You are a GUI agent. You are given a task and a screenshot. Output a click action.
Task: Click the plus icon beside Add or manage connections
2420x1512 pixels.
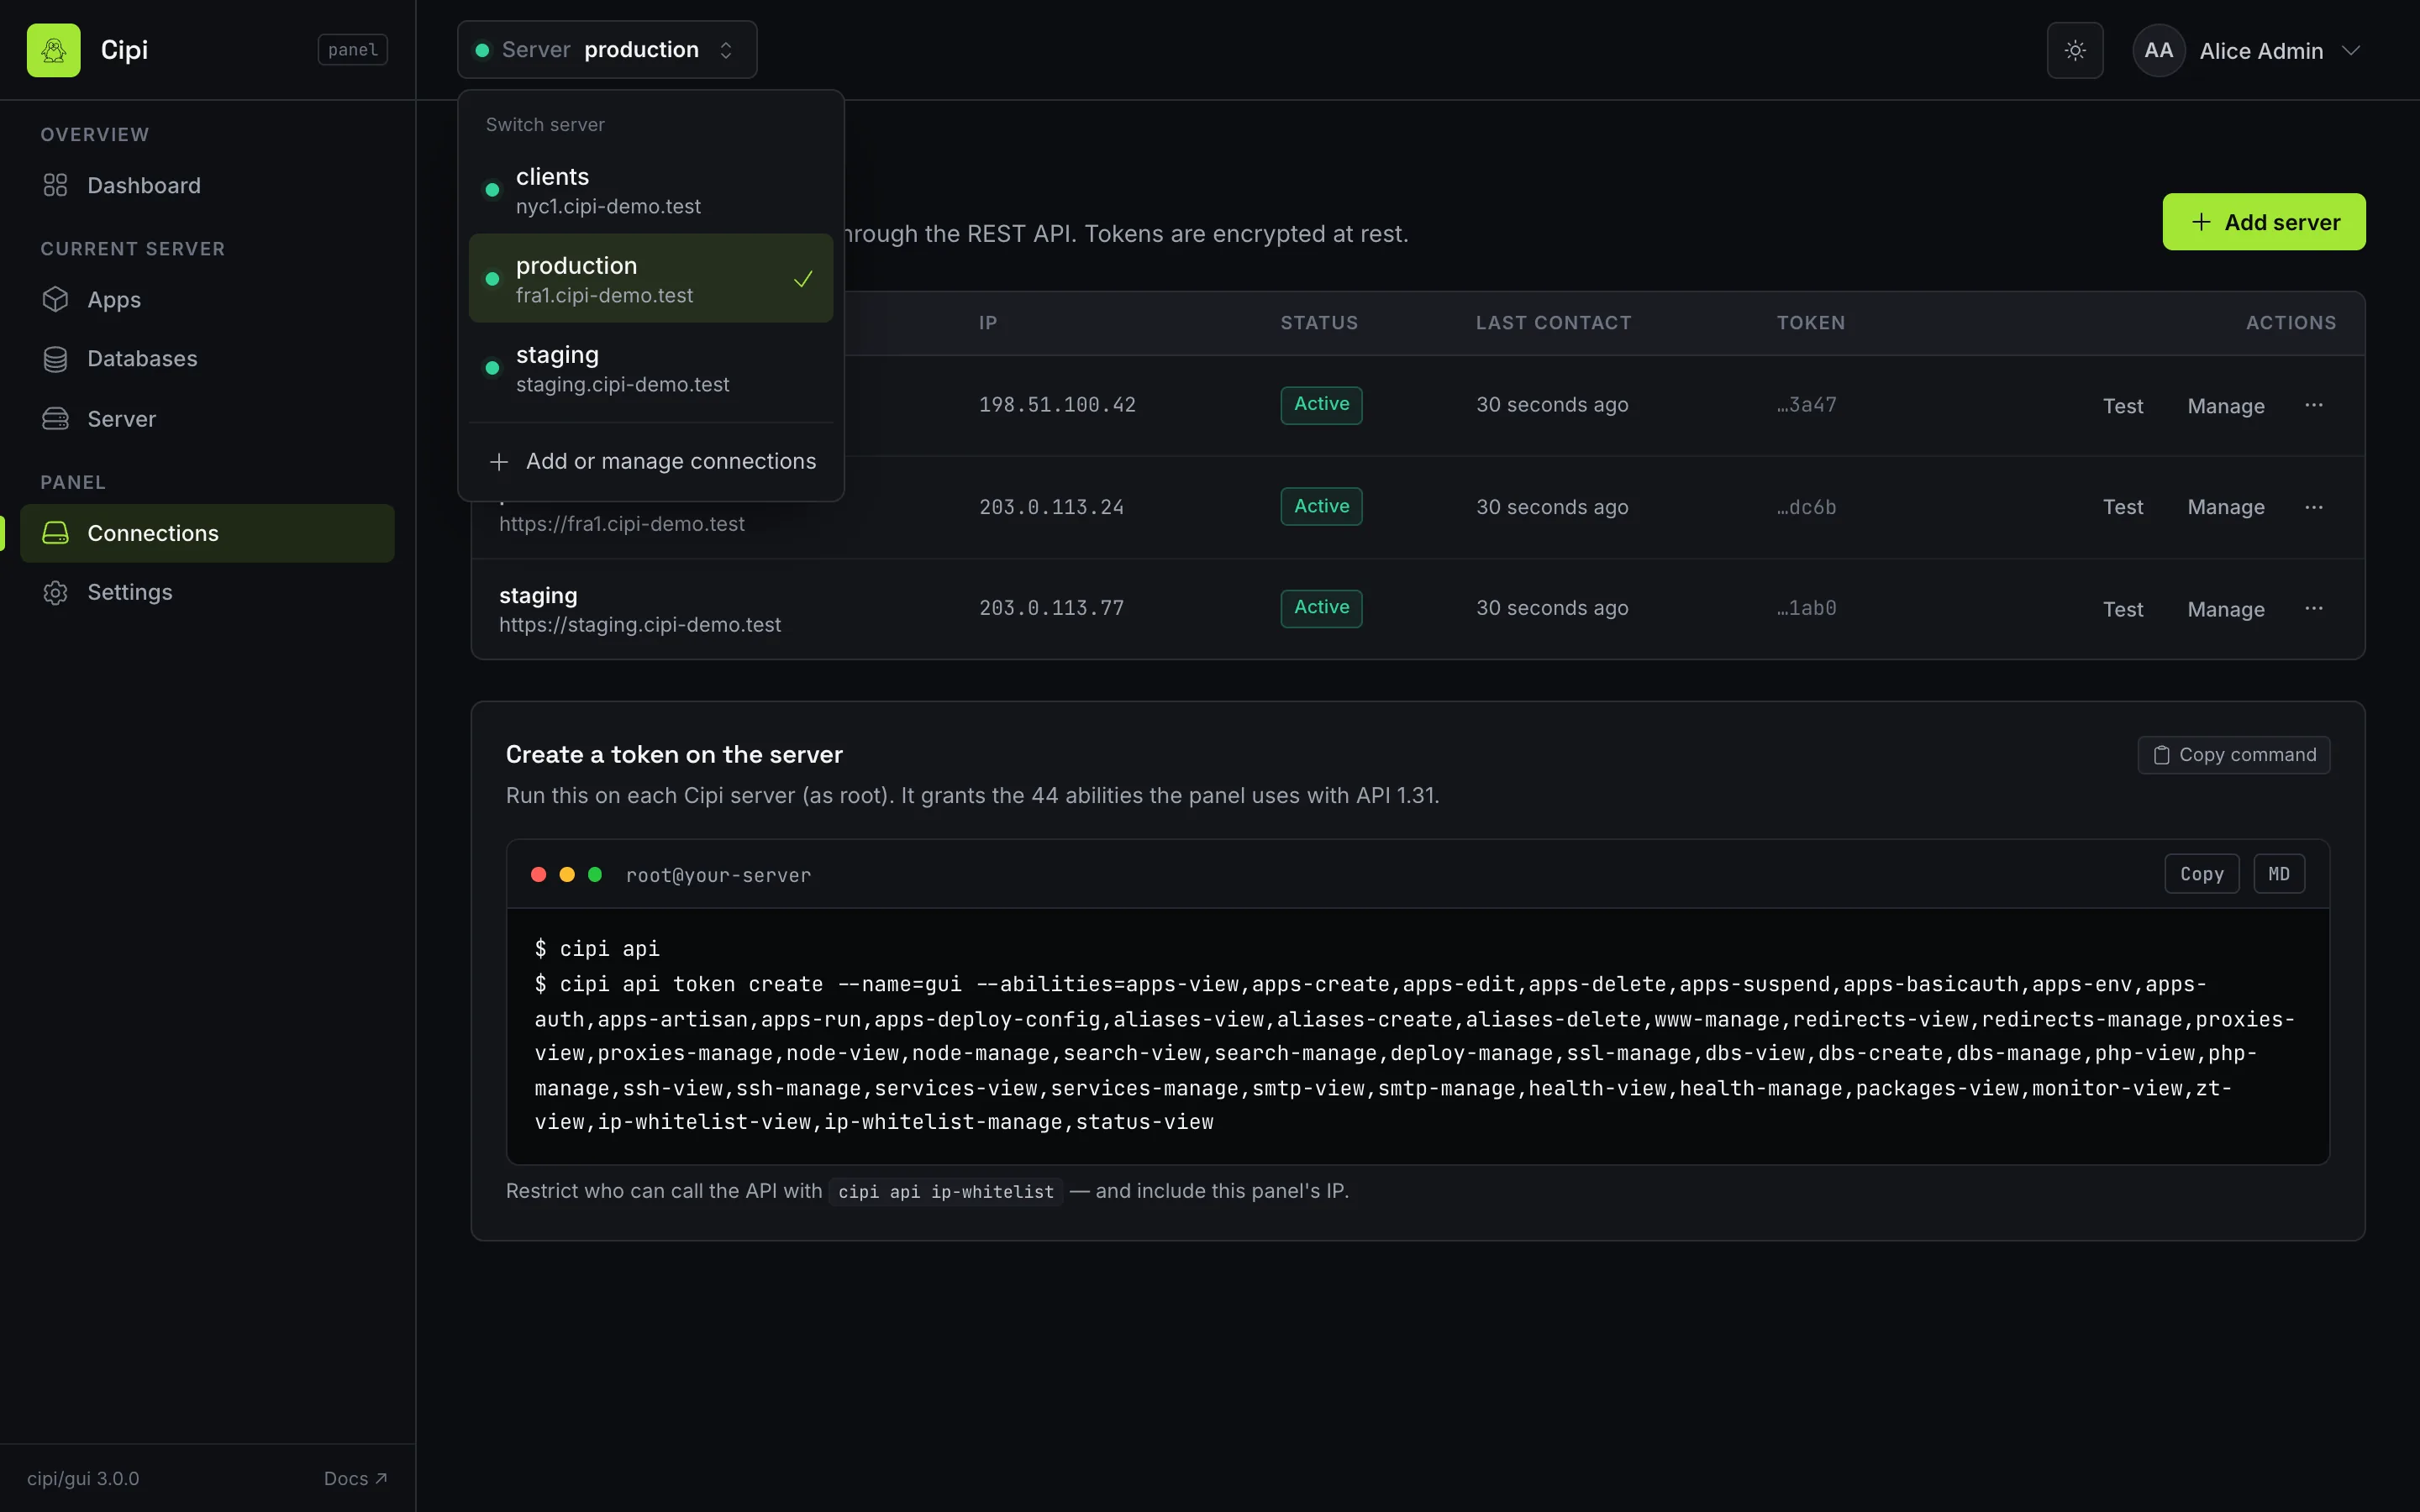coord(499,462)
